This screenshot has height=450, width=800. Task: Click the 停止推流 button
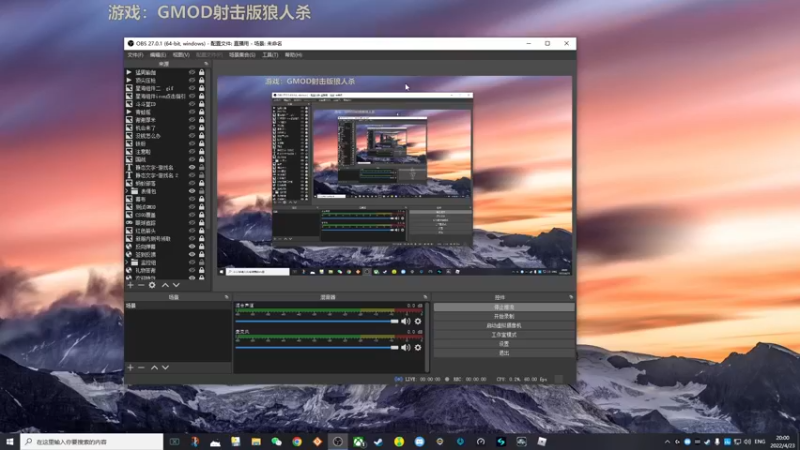point(504,307)
